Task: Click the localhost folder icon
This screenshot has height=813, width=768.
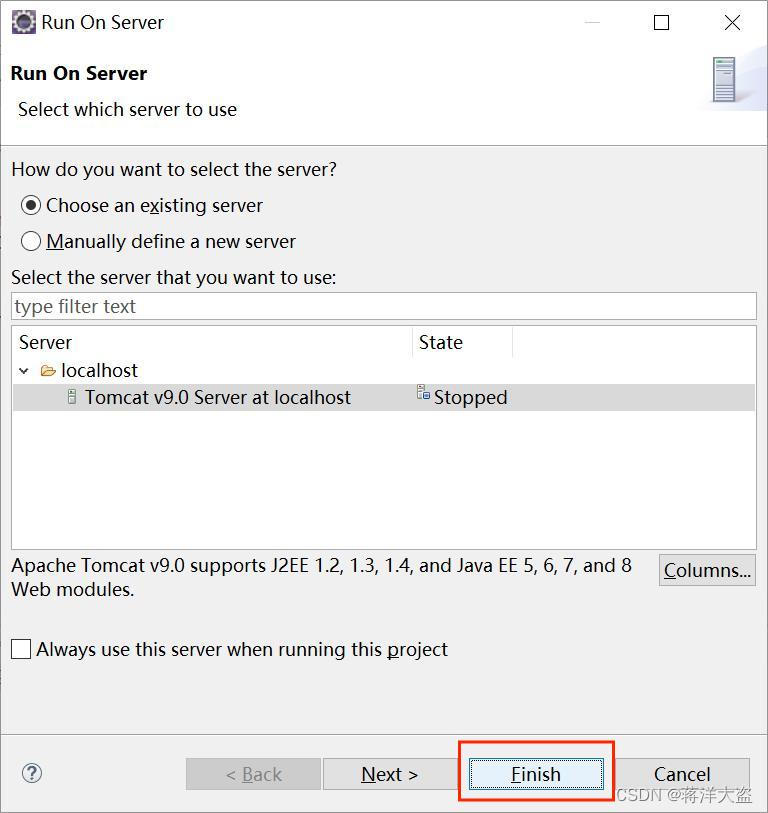Action: click(48, 371)
